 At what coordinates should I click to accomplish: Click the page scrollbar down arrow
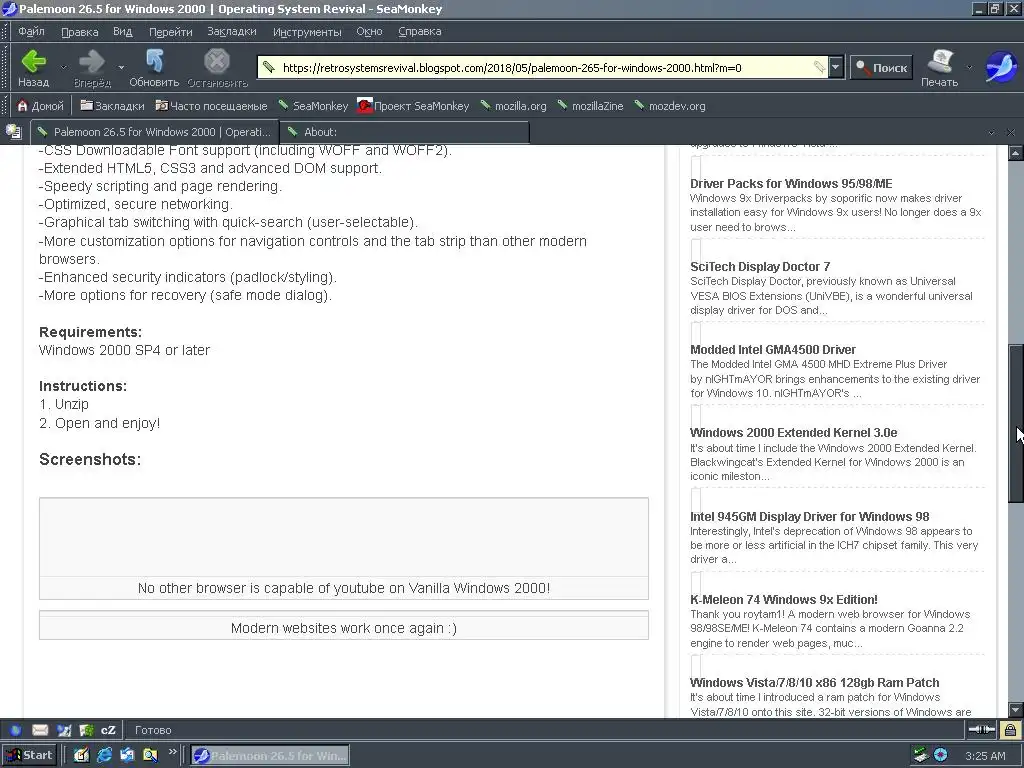coord(1016,709)
